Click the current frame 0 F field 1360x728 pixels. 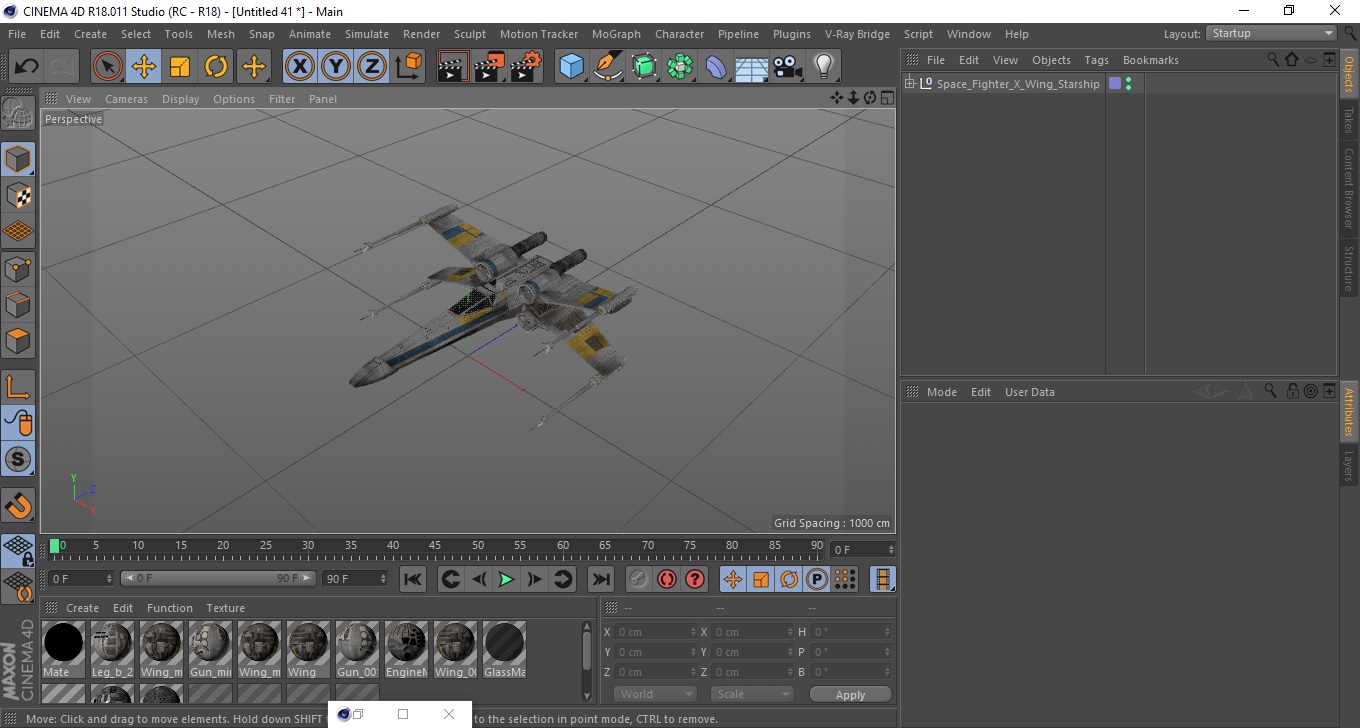[x=863, y=549]
